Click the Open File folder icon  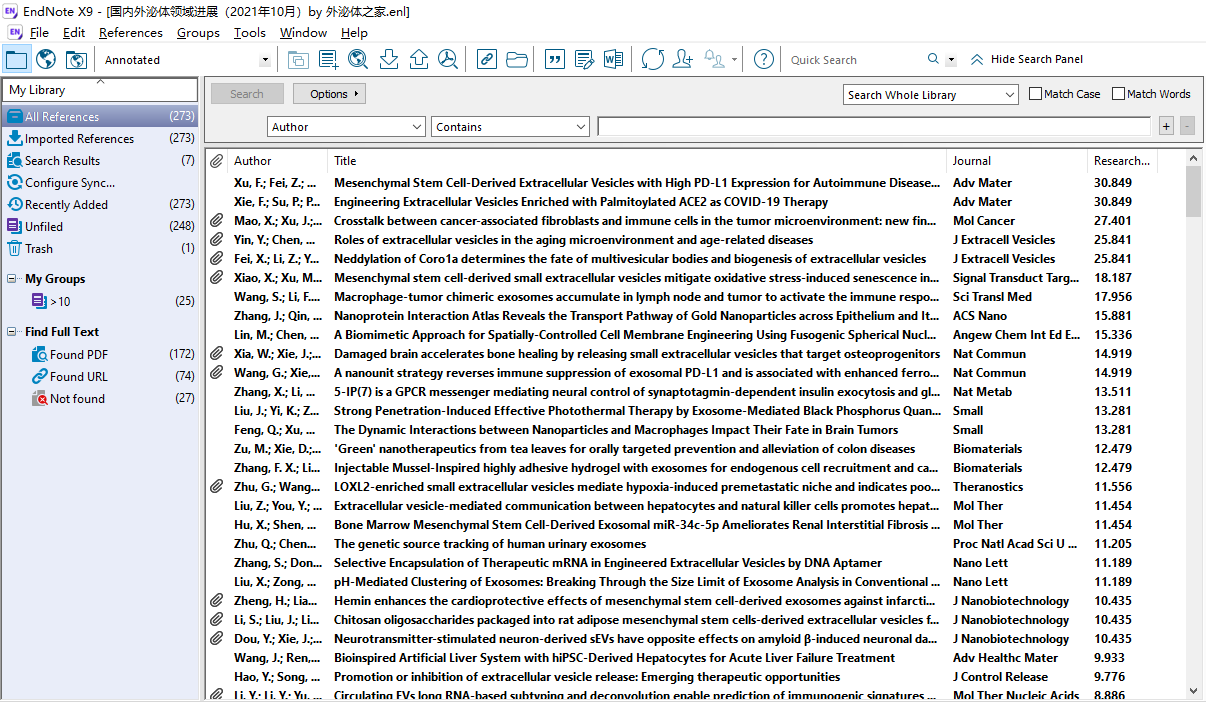(x=516, y=59)
